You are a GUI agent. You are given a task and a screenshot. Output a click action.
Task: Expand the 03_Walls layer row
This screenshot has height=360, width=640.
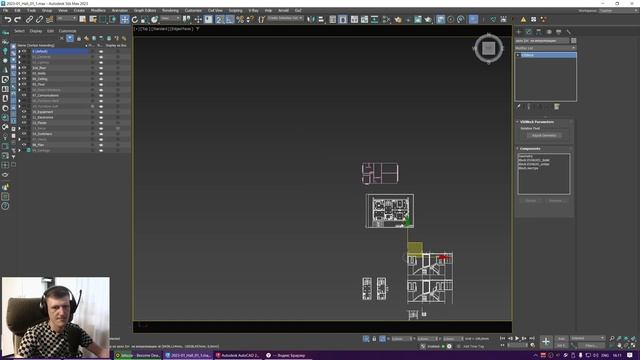(x=19, y=73)
